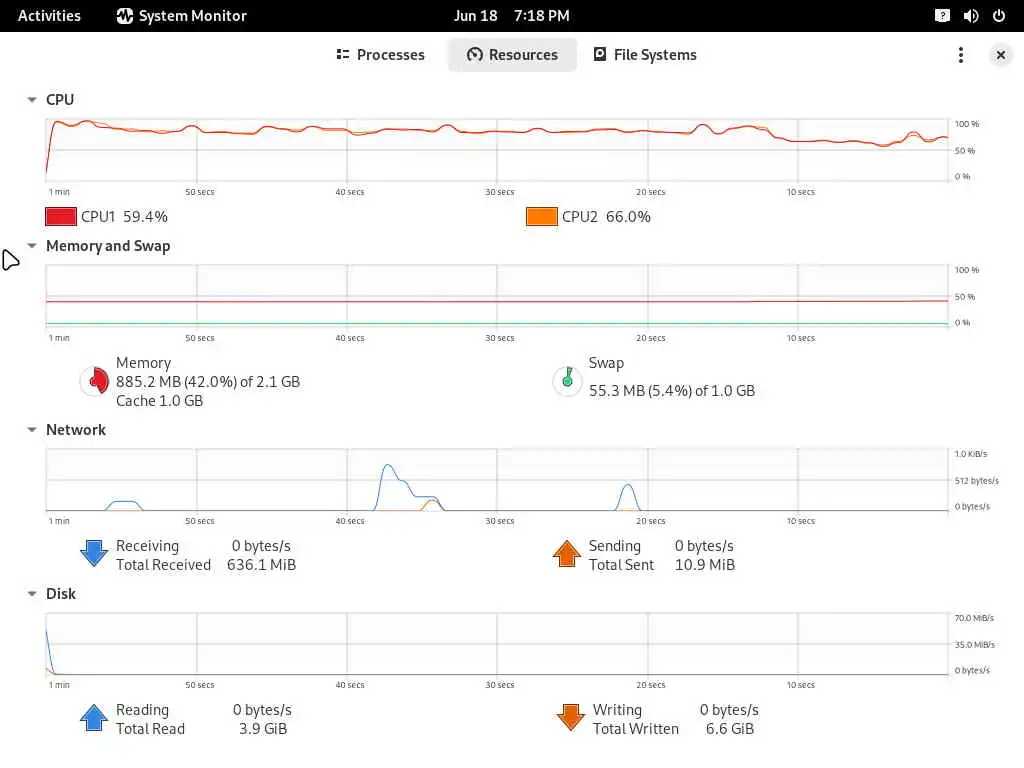
Task: Click the orange Sending up-arrow icon
Action: 567,554
